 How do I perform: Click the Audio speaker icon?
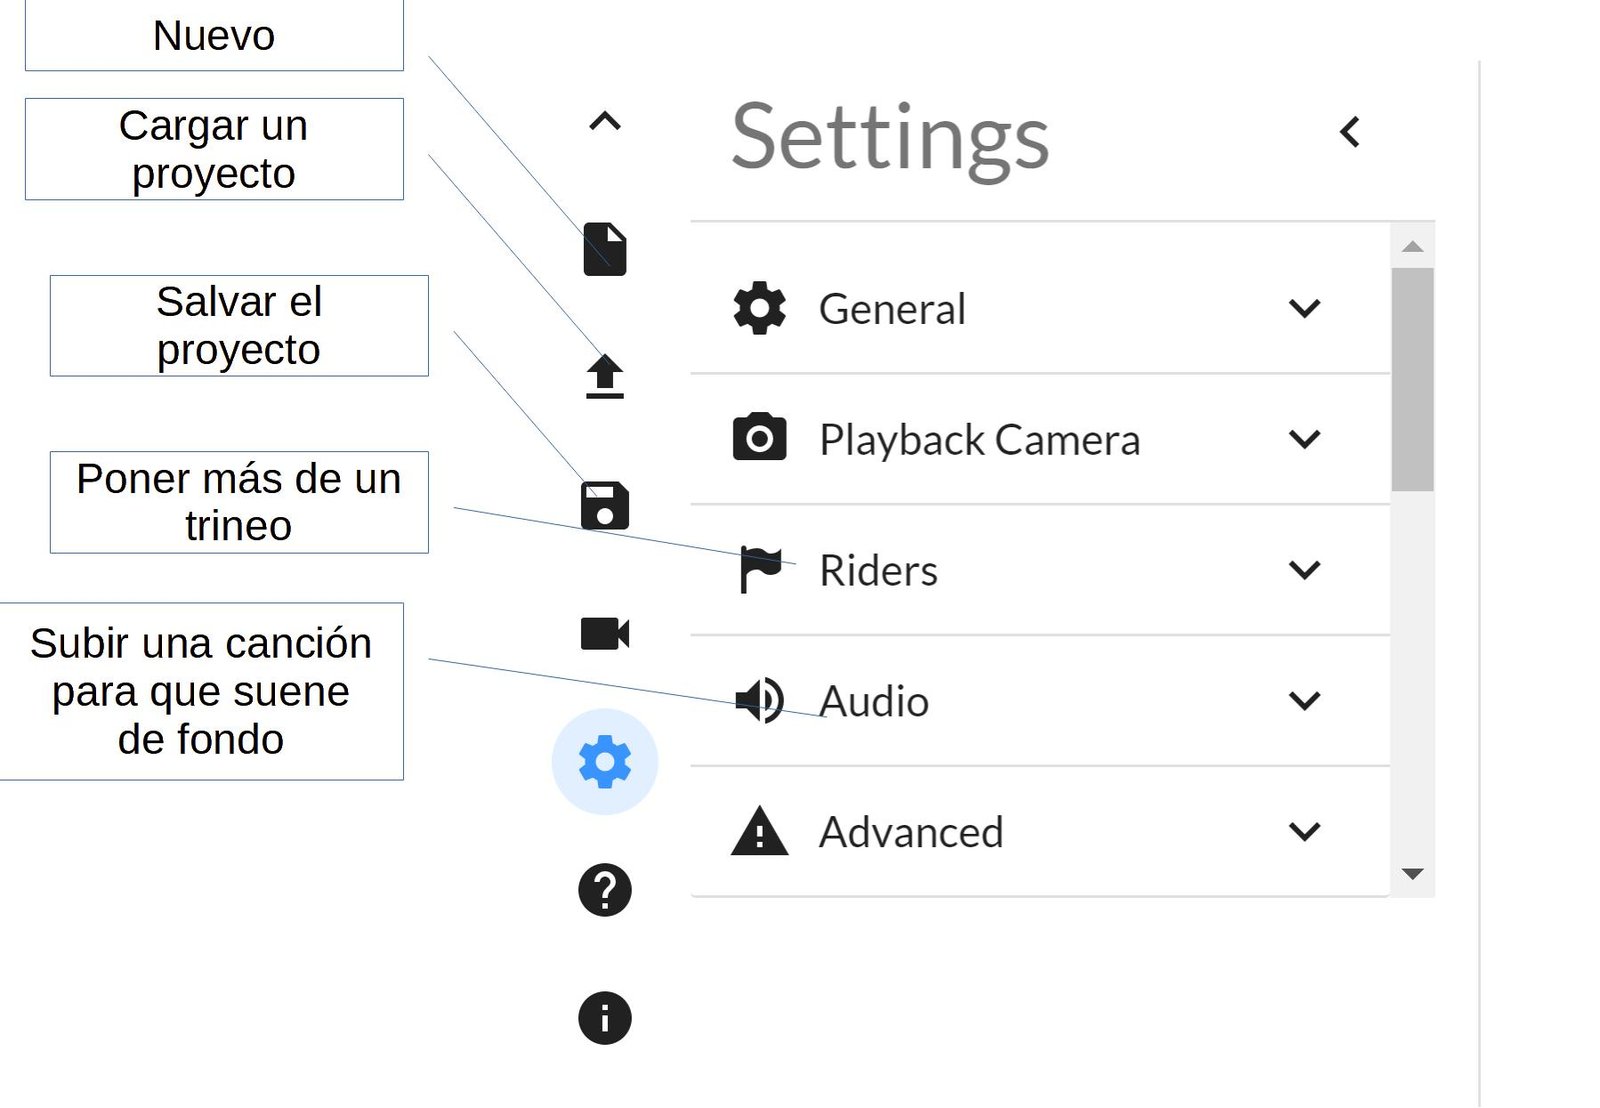click(x=759, y=700)
